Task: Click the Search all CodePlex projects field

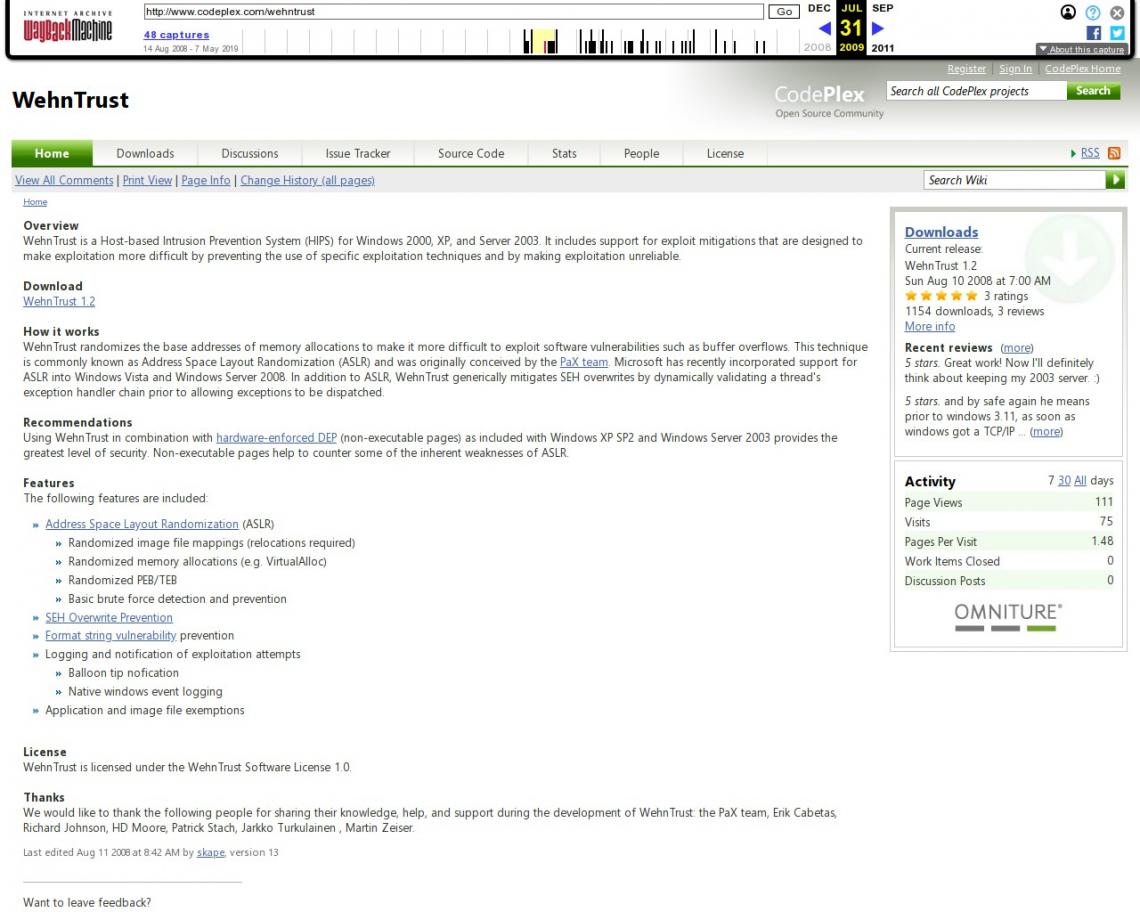Action: (976, 91)
